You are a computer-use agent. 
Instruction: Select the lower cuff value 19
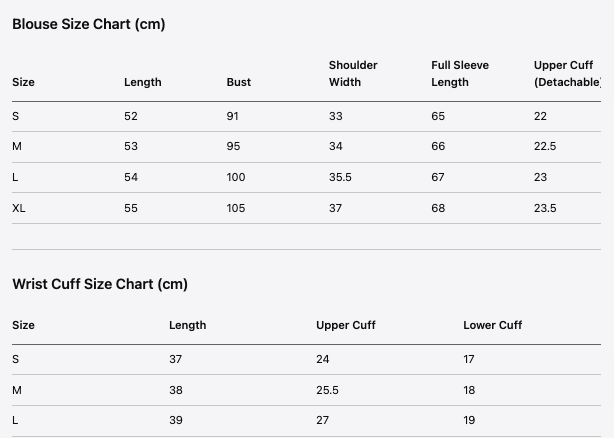point(469,420)
